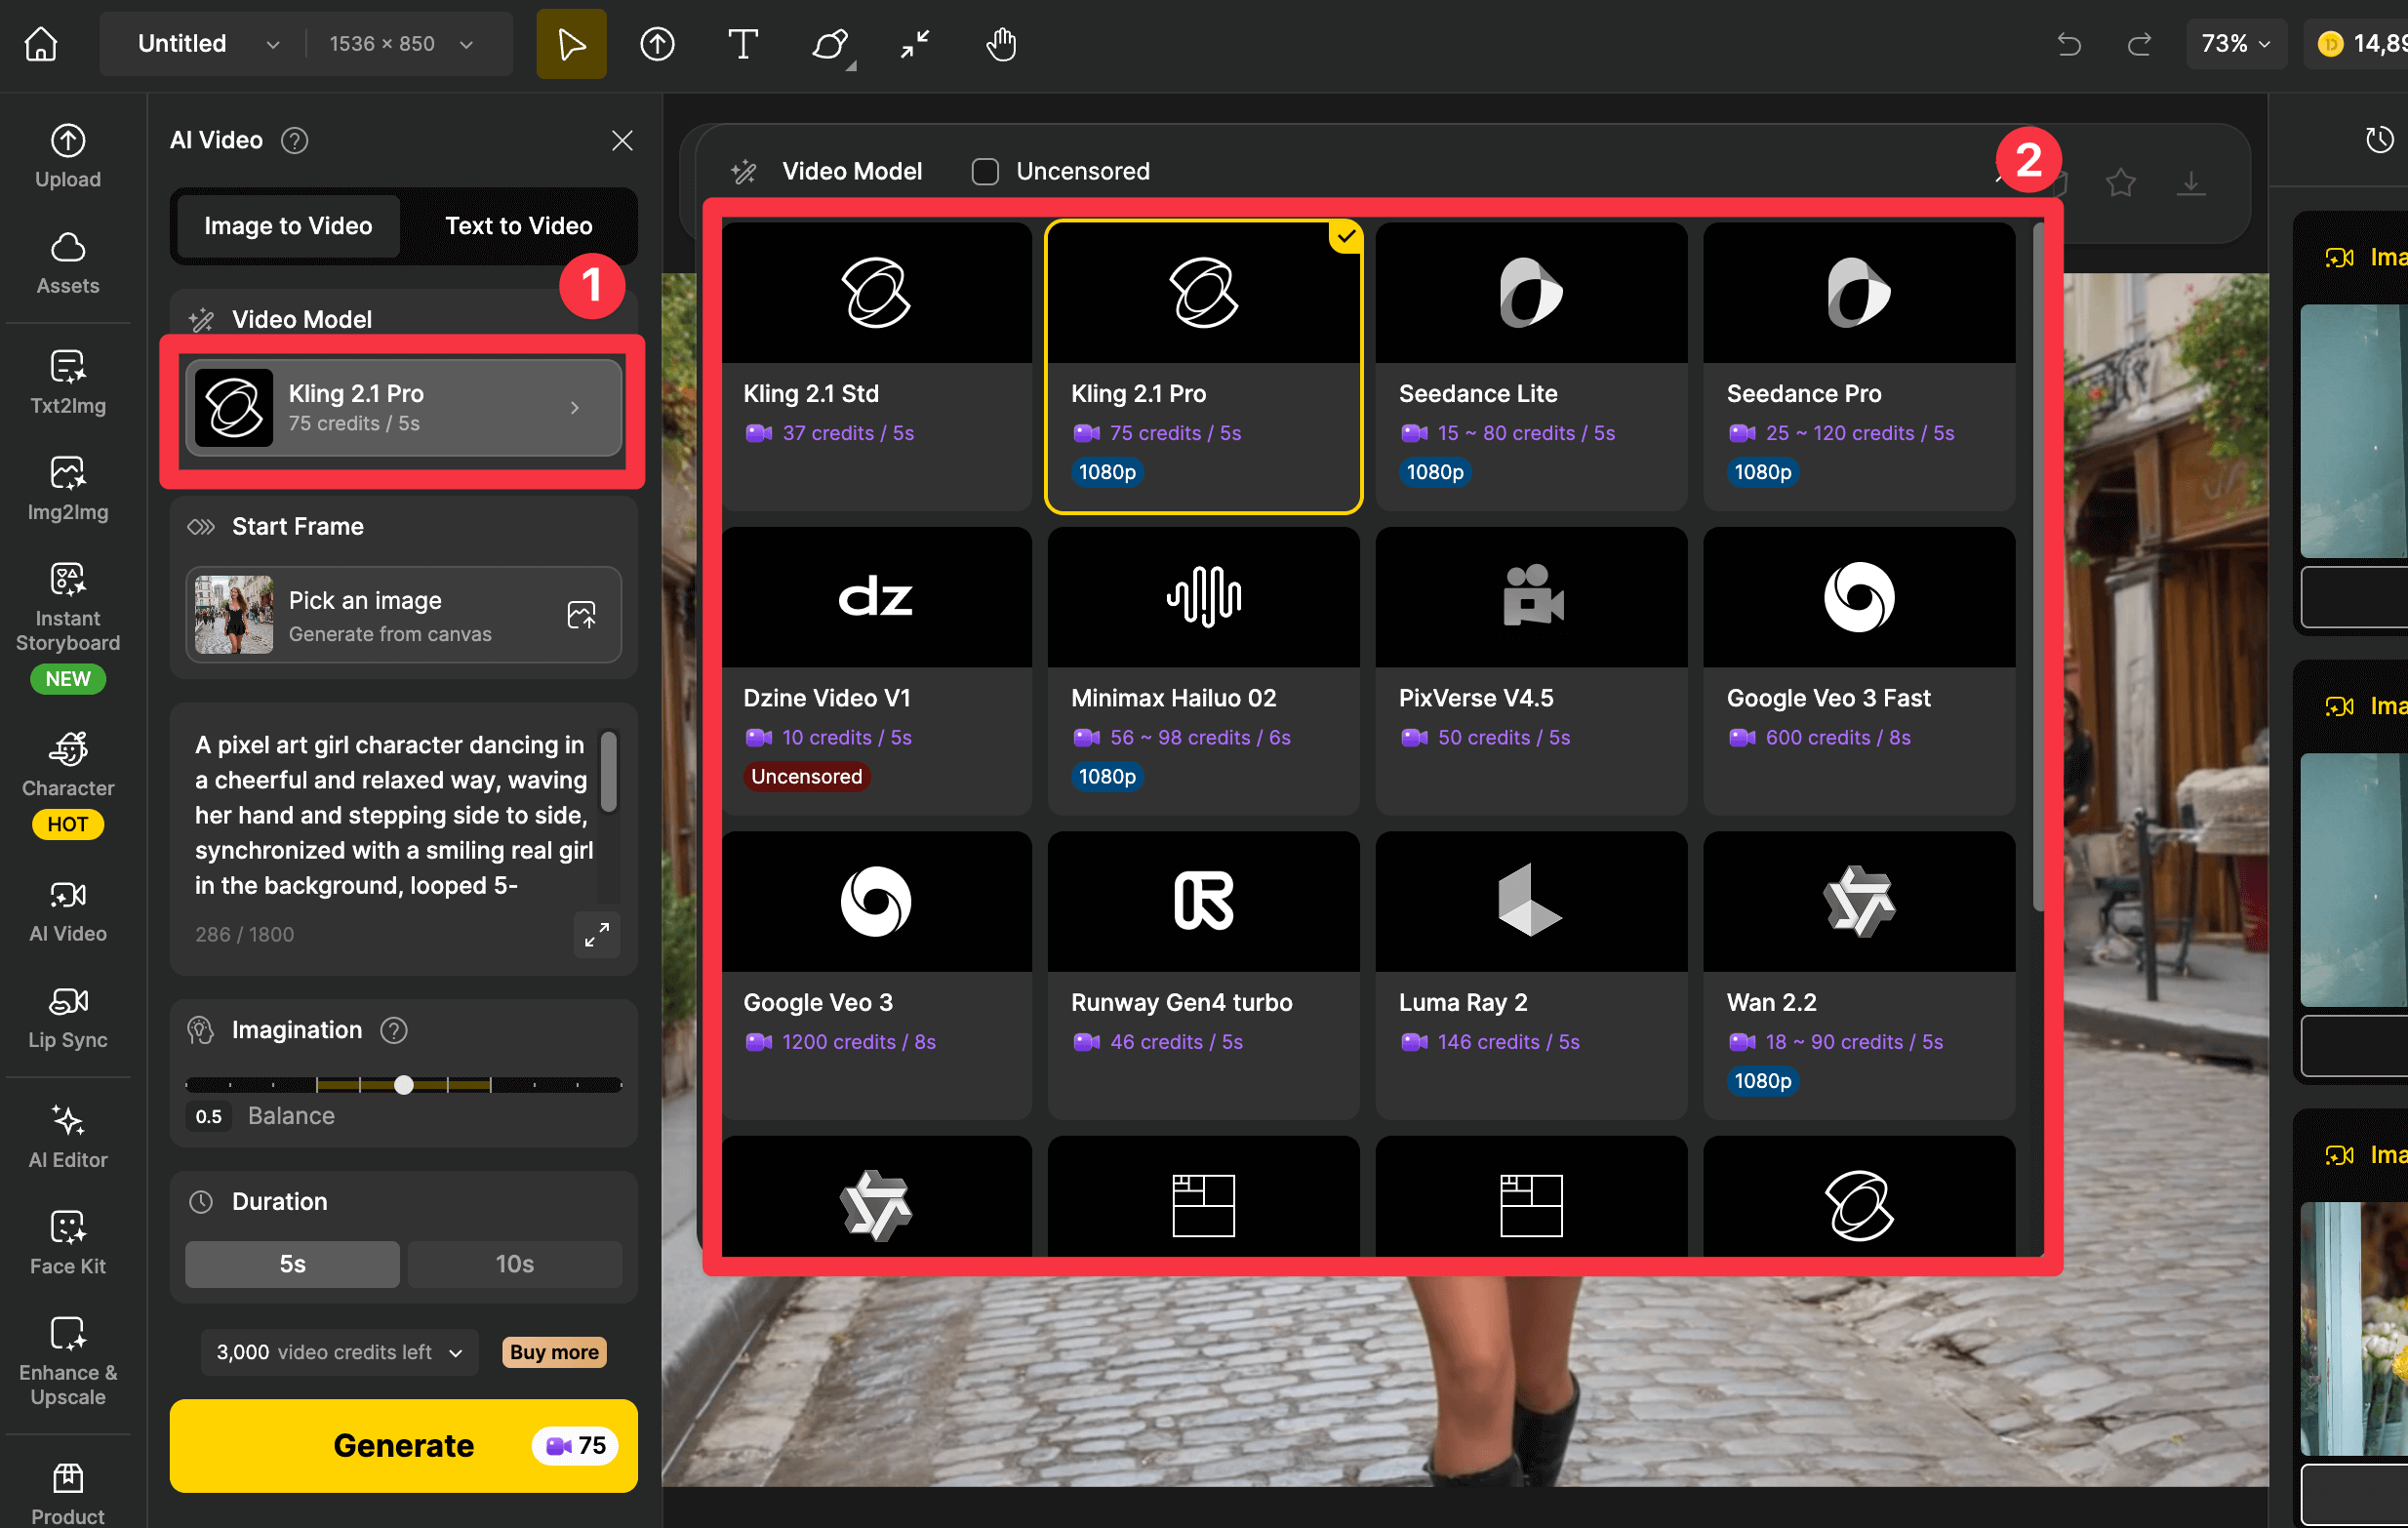The width and height of the screenshot is (2408, 1528).
Task: Open the video credits left dropdown
Action: pos(339,1352)
